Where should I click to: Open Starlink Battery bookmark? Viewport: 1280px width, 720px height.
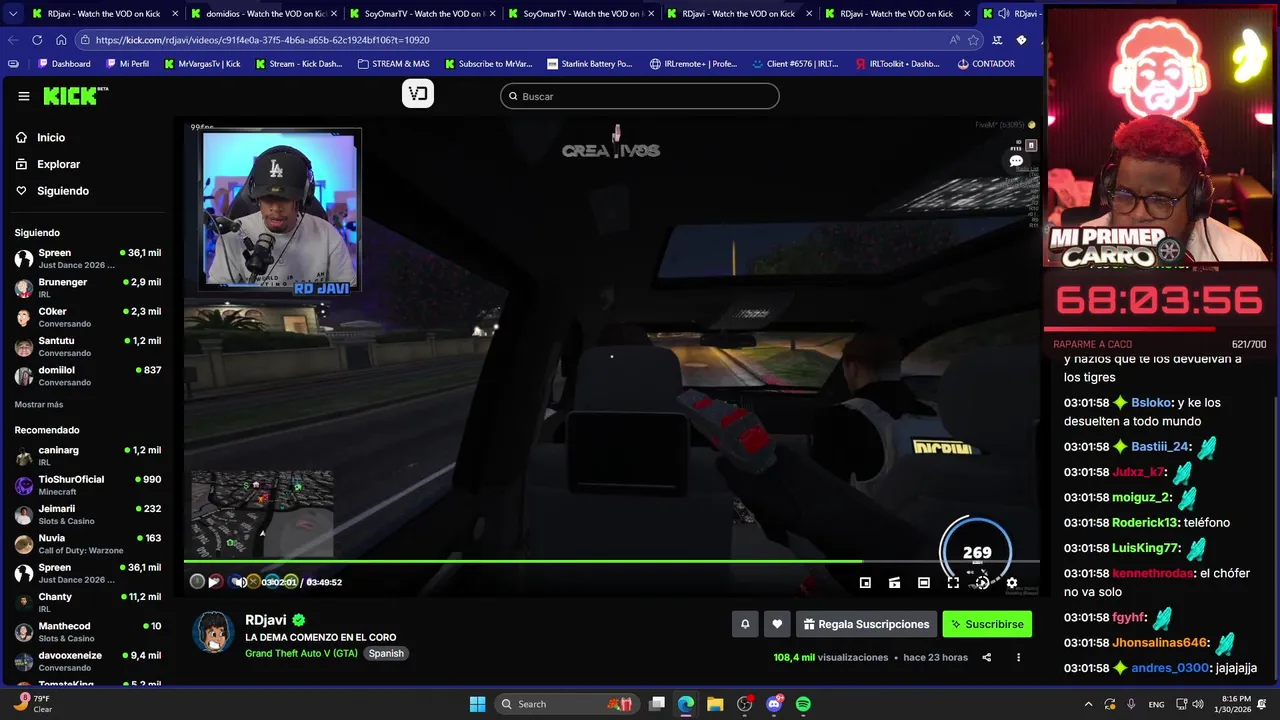point(589,64)
